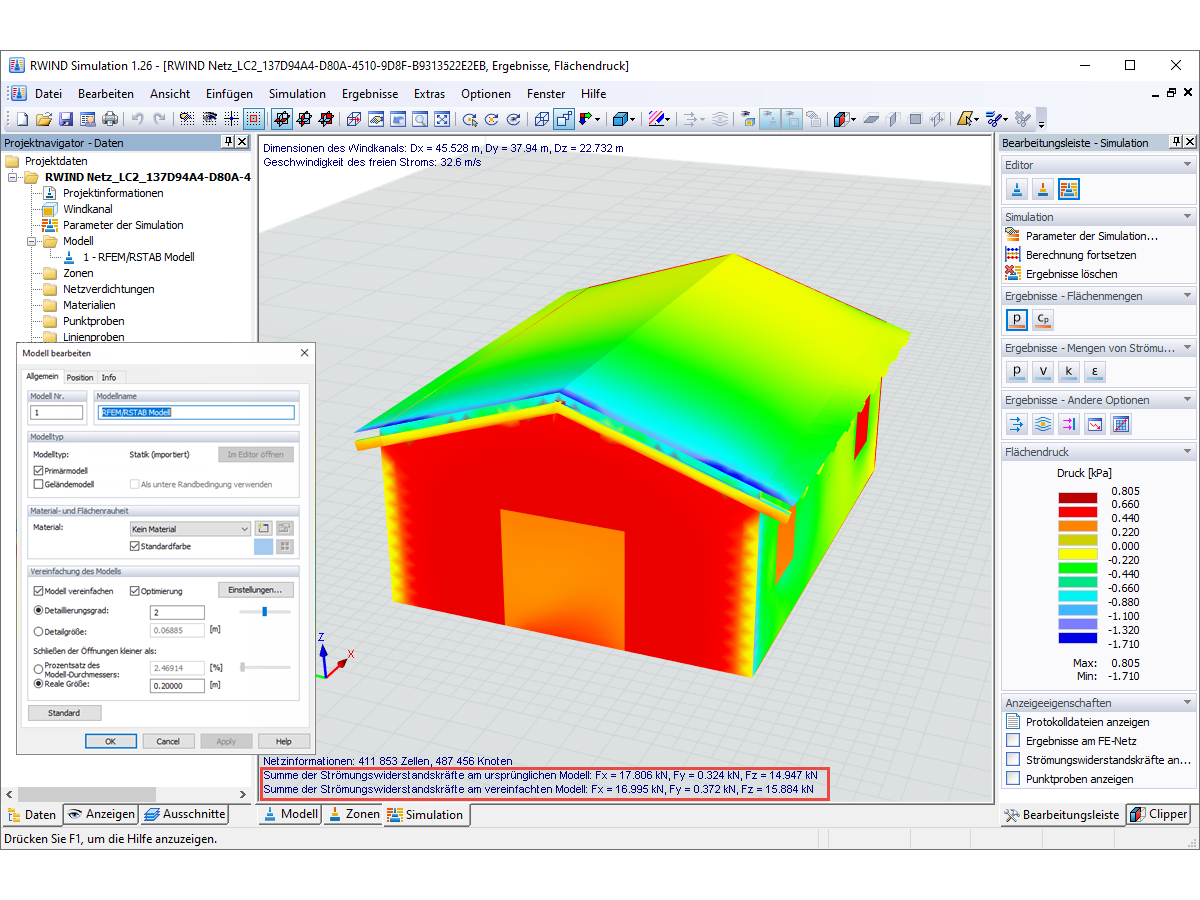
Task: Click the Save diskette toolbar icon
Action: (x=66, y=119)
